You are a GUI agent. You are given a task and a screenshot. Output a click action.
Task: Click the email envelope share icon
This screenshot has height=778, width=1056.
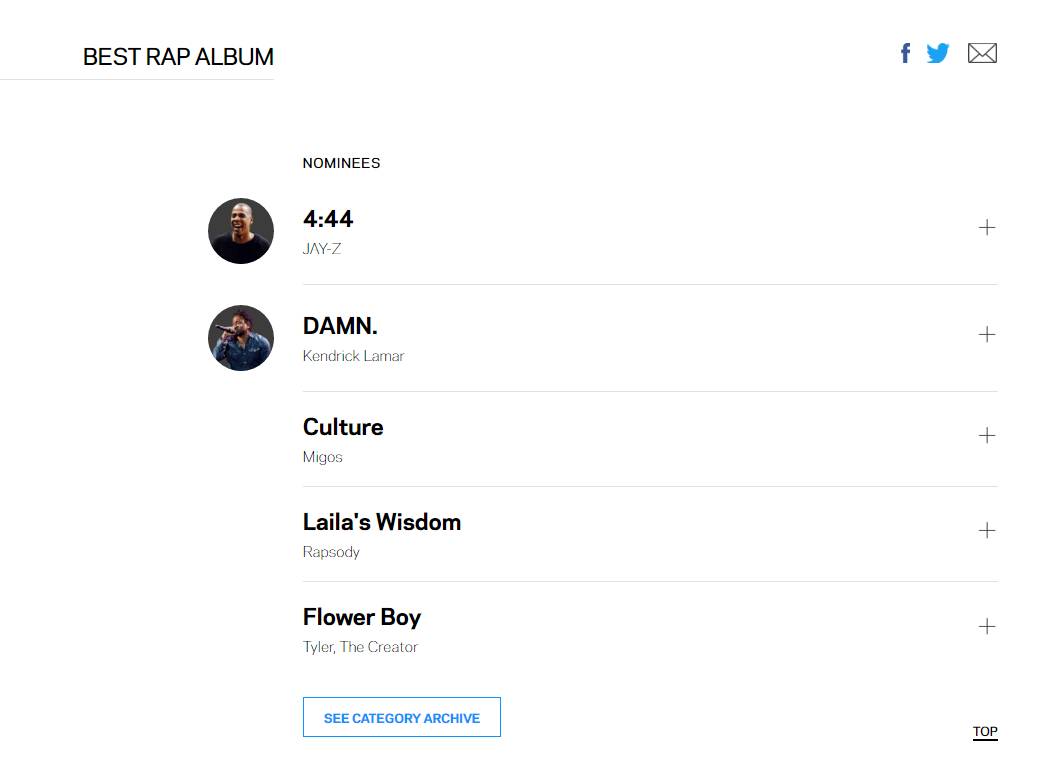(982, 53)
